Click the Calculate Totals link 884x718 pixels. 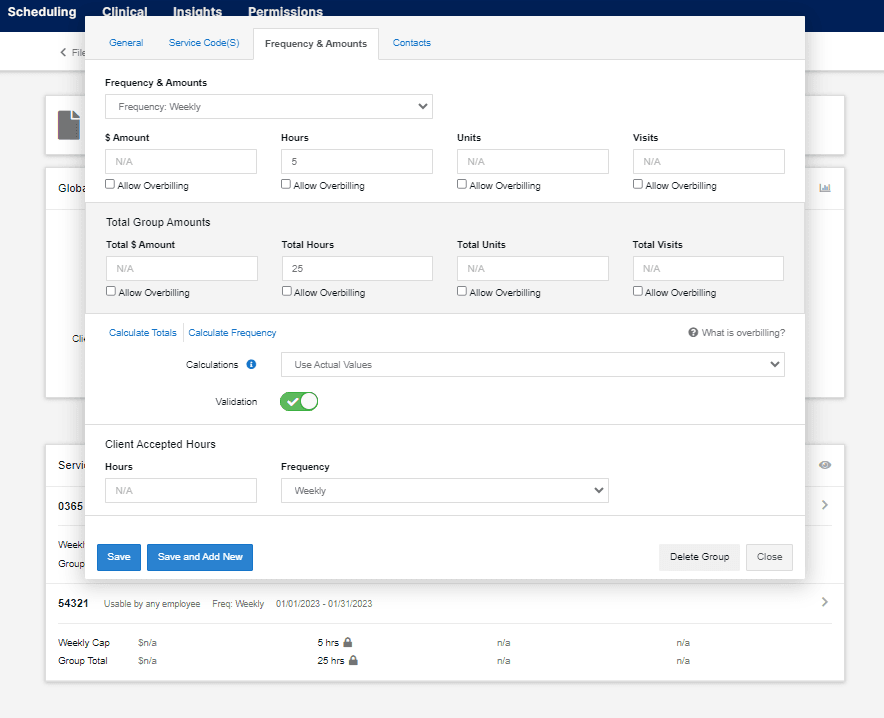pyautogui.click(x=143, y=333)
